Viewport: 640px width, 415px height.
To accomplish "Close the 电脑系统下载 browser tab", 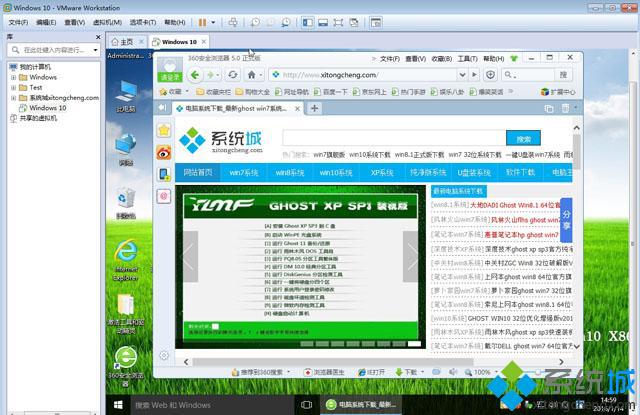I will click(298, 109).
